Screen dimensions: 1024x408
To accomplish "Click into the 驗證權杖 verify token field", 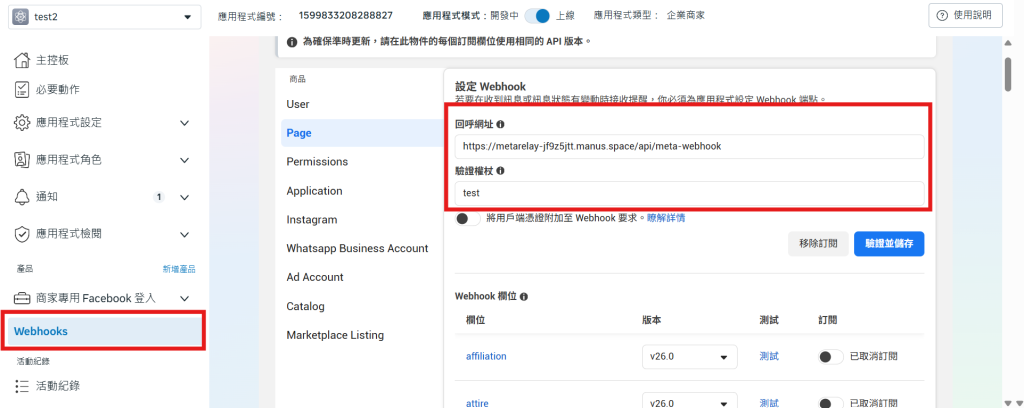I will pyautogui.click(x=690, y=193).
